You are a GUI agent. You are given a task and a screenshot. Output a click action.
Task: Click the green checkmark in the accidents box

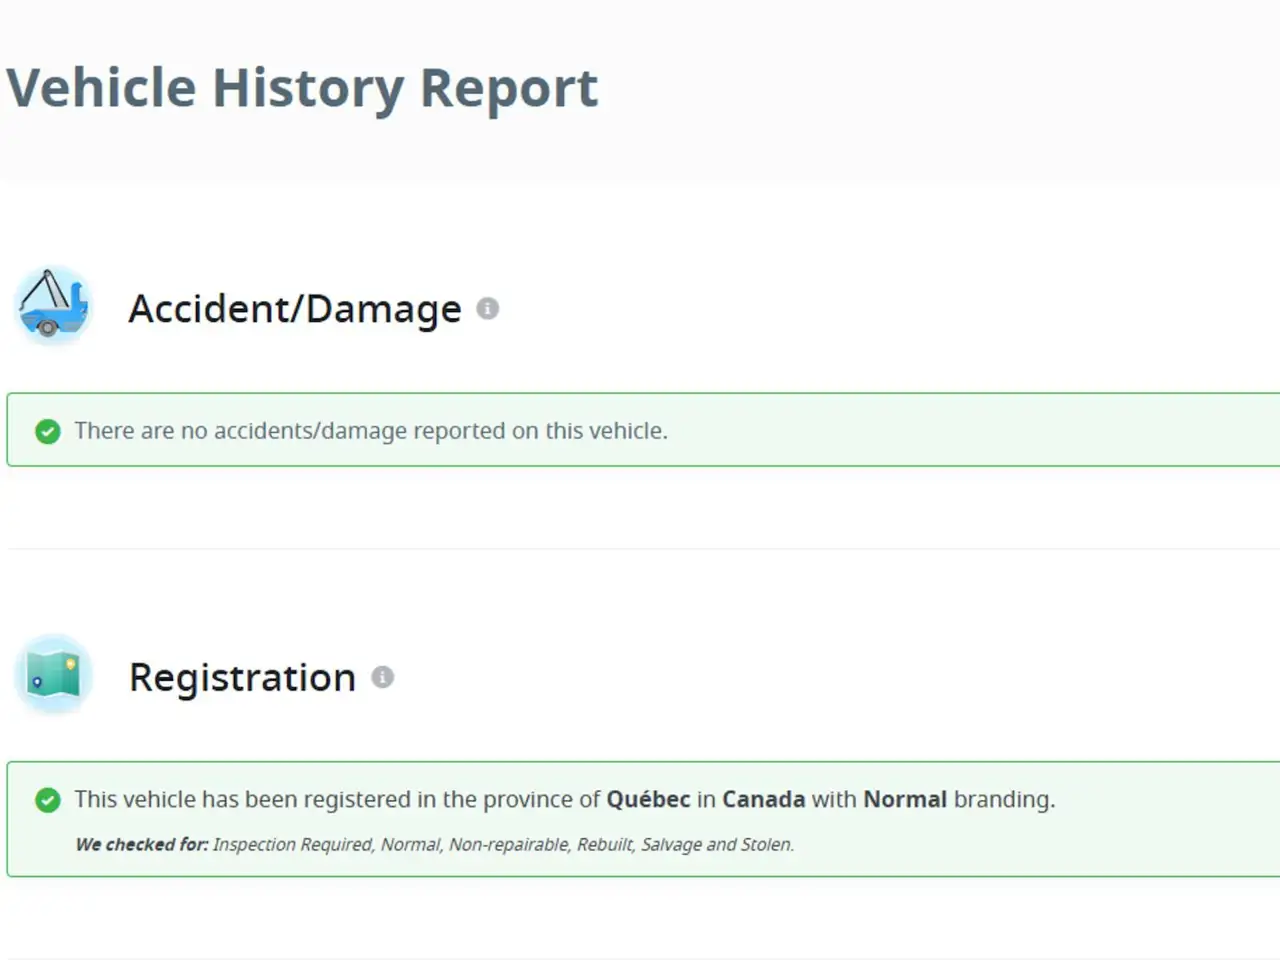click(47, 431)
